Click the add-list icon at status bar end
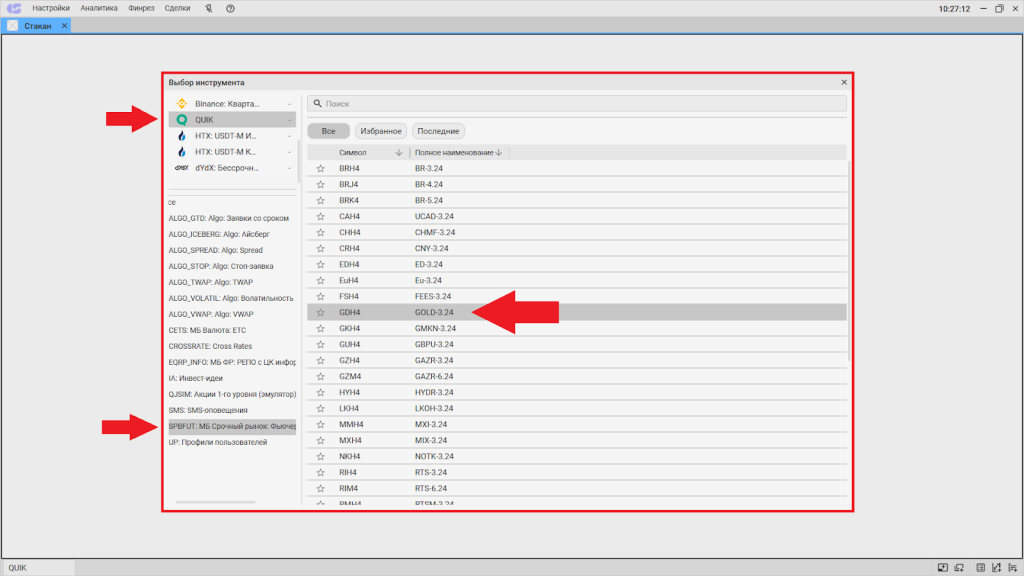Image resolution: width=1024 pixels, height=576 pixels. 1012,568
